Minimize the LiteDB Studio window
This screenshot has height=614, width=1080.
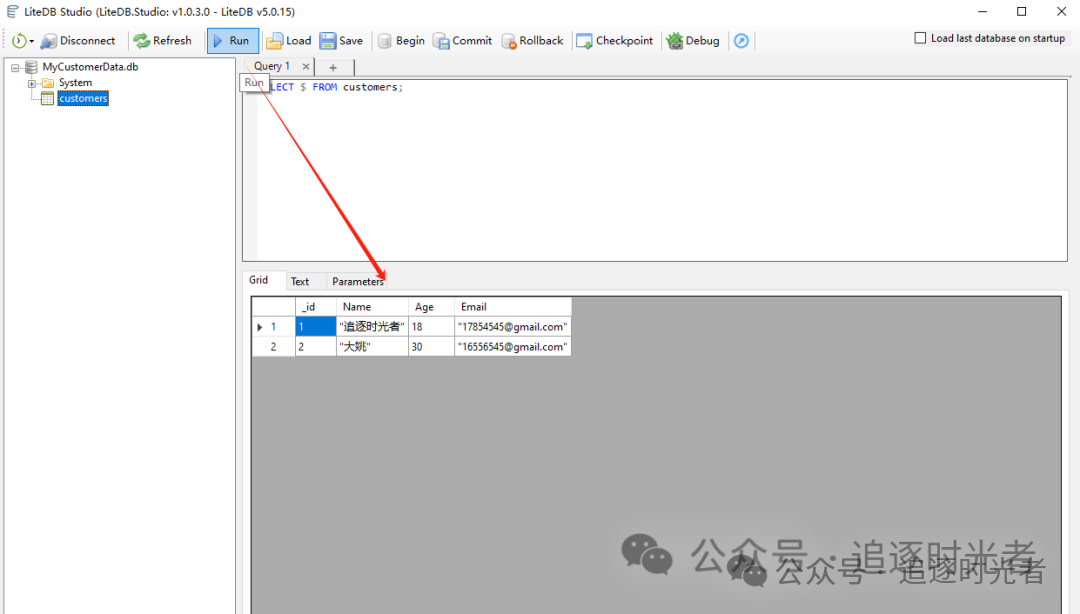pos(982,12)
